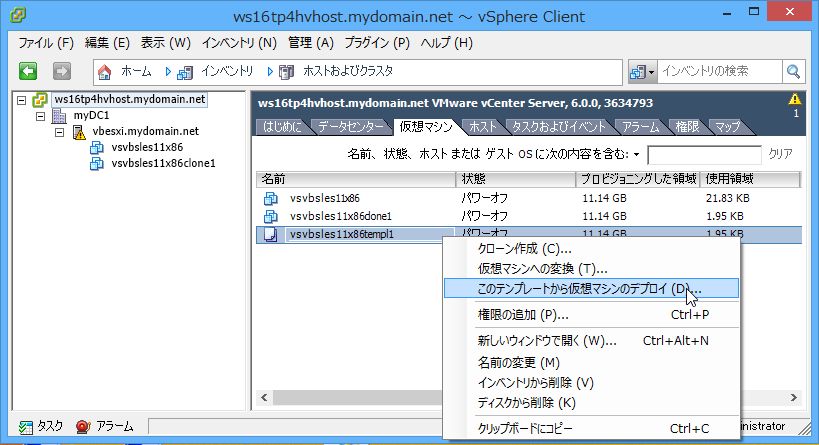Viewport: 819px width, 445px height.
Task: Click the タスク status bar icon
Action: pyautogui.click(x=26, y=427)
